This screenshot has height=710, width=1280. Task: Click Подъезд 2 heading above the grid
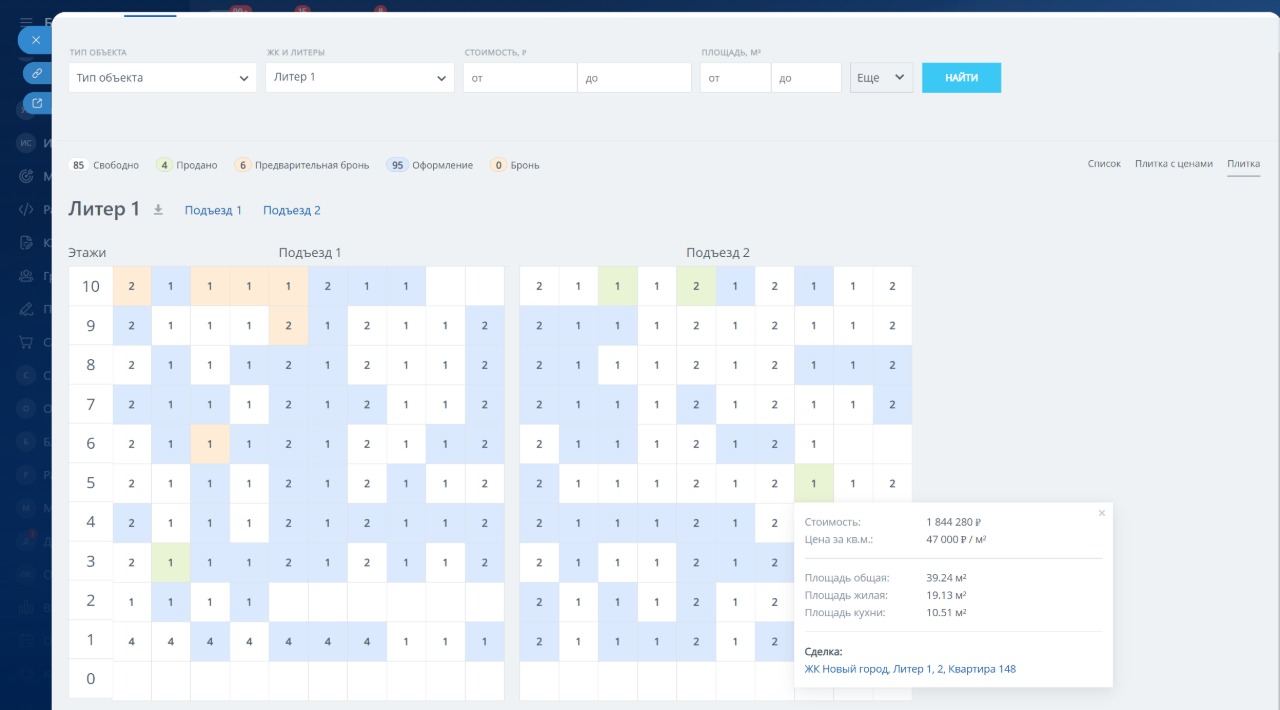[x=718, y=253]
